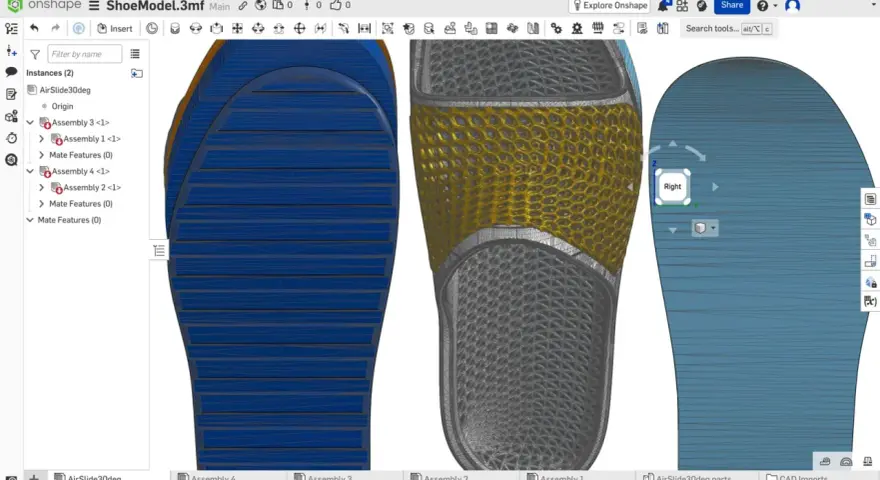Collapse the Assembly 3 <1> node
Screen dimensions: 880x480
[30, 122]
